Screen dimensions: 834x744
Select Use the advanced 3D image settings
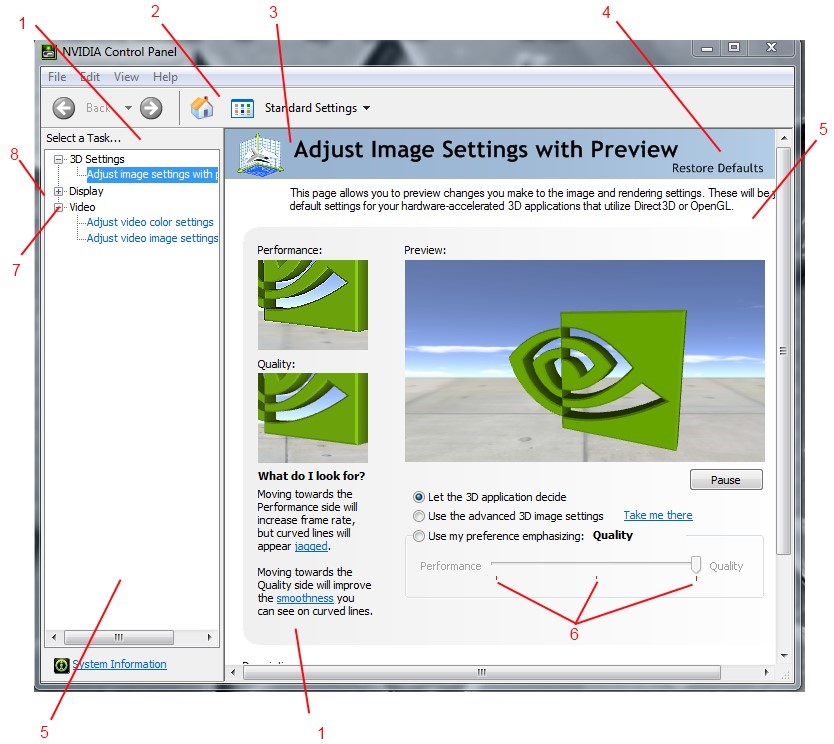point(418,516)
